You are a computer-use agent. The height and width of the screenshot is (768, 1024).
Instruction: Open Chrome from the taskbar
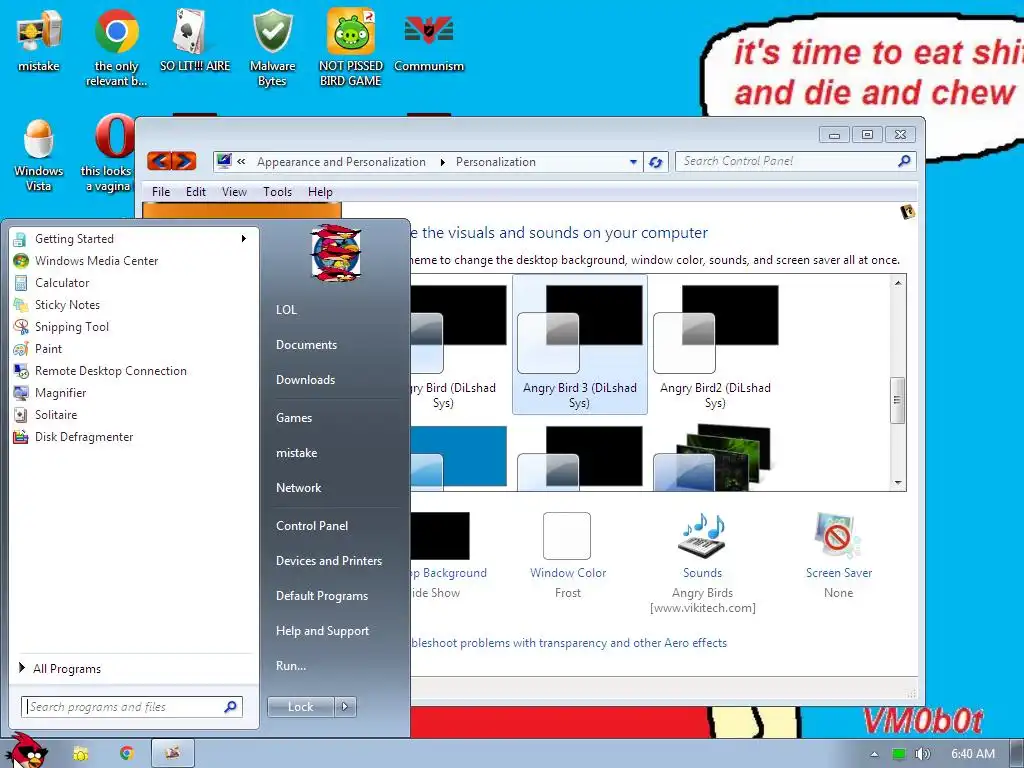coord(127,754)
